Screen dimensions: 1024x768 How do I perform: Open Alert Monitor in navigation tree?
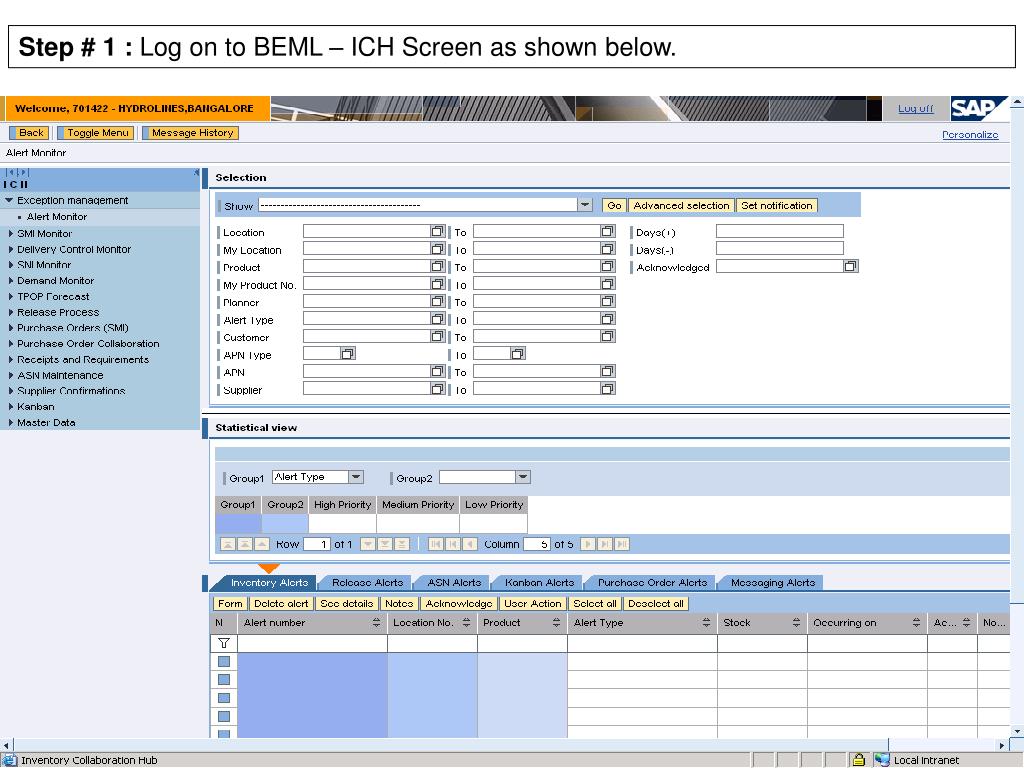57,217
